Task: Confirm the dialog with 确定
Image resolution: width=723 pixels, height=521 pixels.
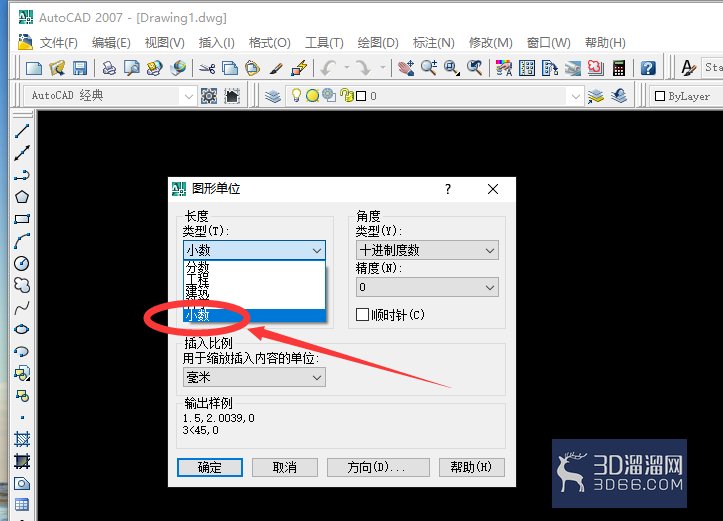Action: tap(210, 468)
